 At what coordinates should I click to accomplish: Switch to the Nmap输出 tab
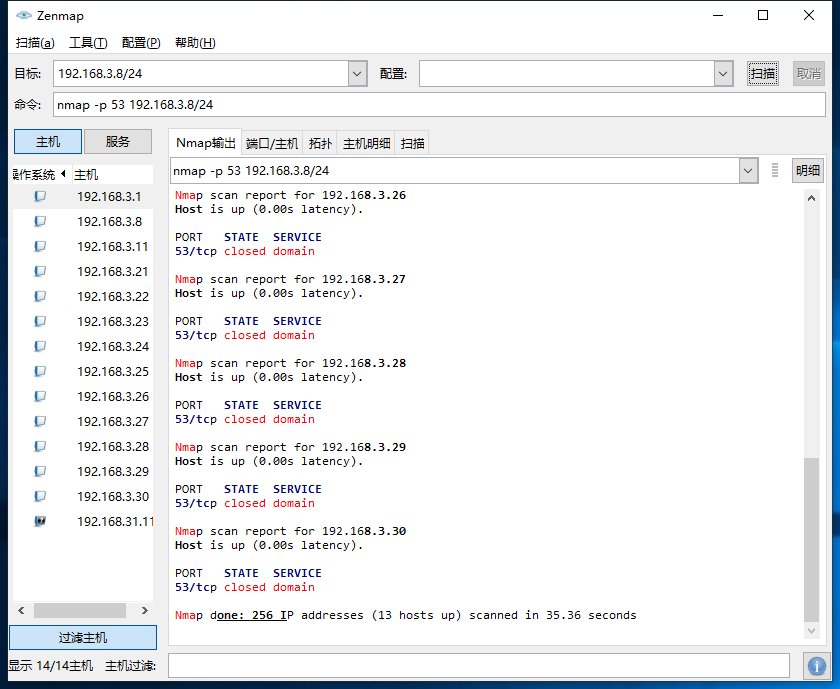point(206,143)
